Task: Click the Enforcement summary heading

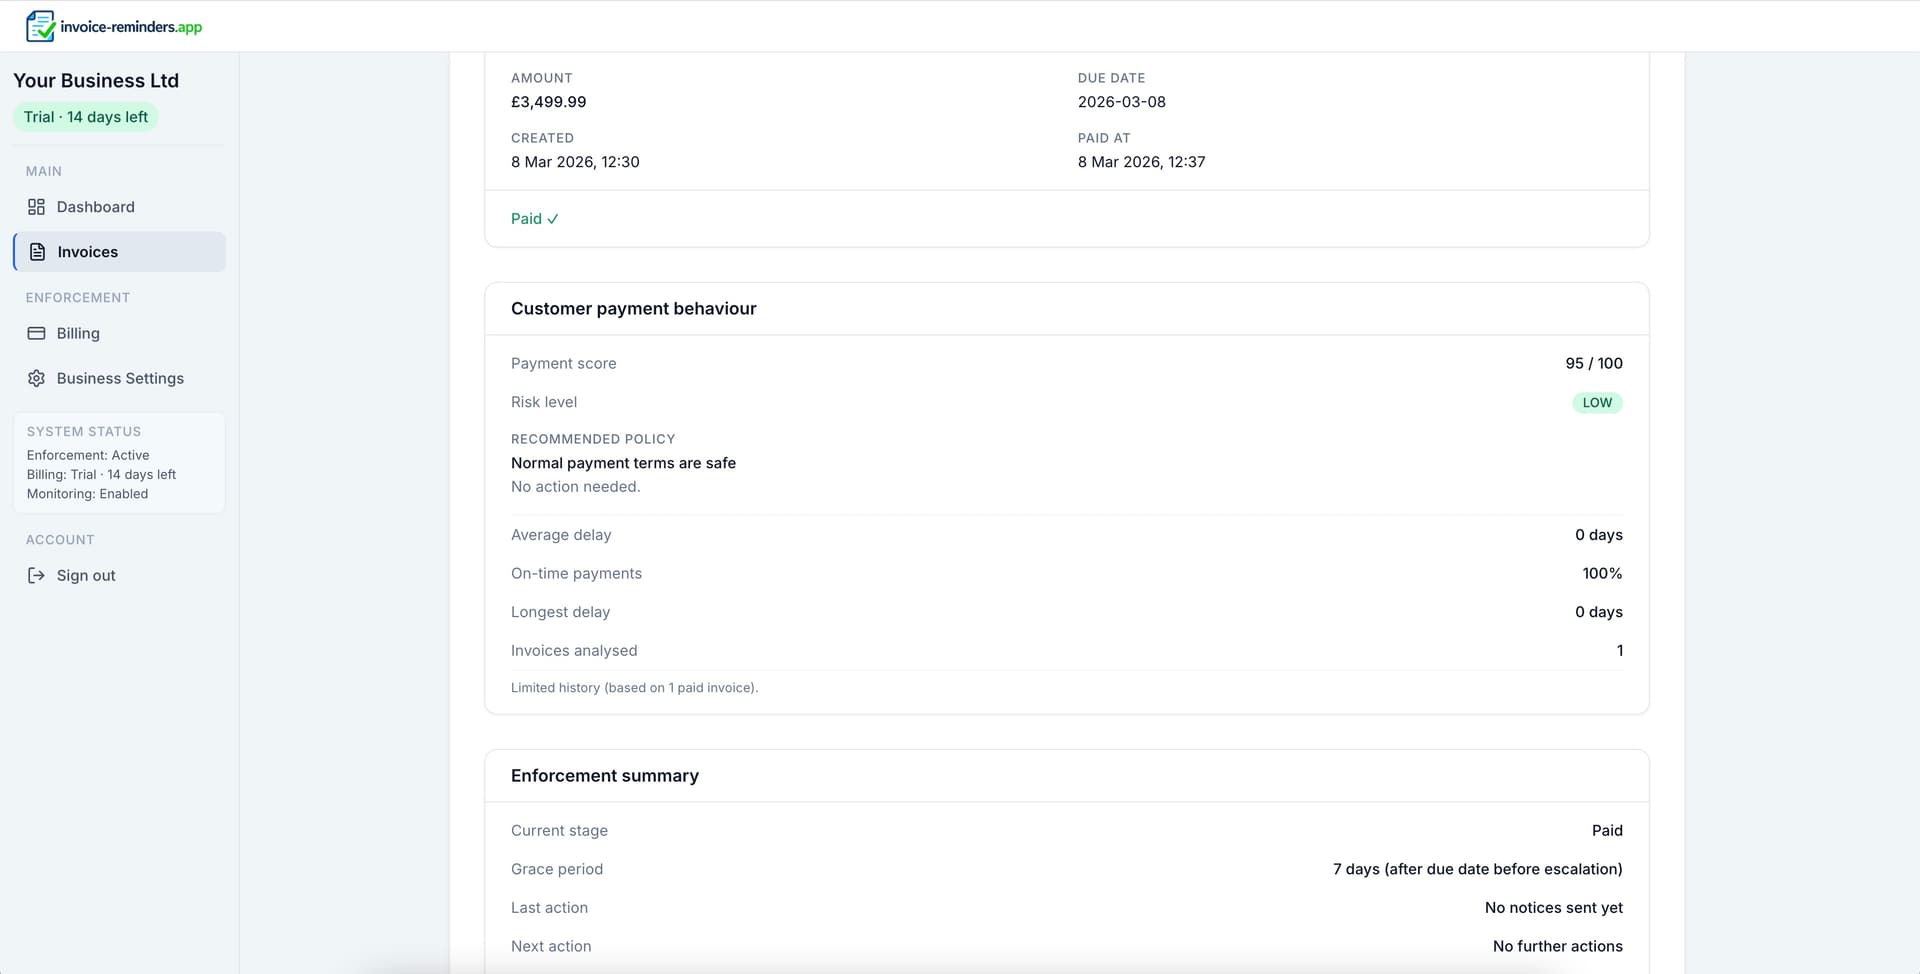Action: [604, 775]
